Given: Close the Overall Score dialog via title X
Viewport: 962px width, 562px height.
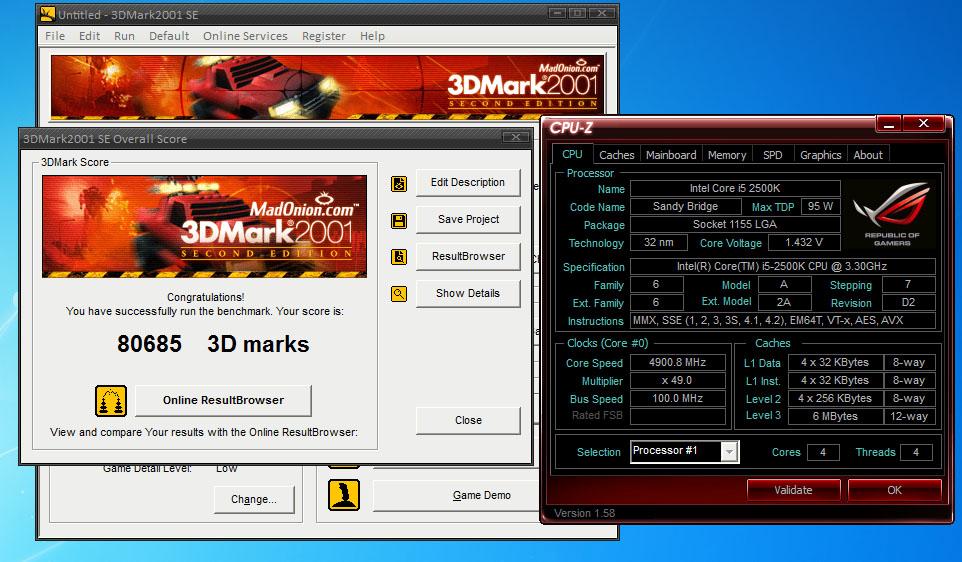Looking at the screenshot, I should click(x=516, y=137).
